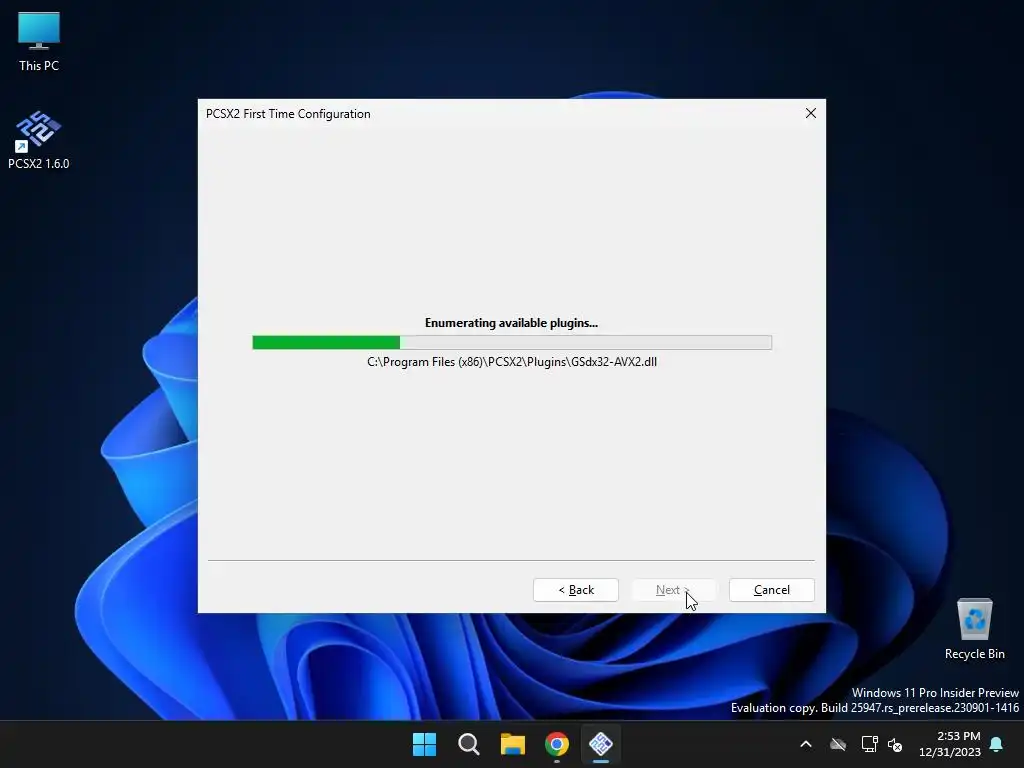Click the 'Enumerating available plugins...' label
The image size is (1024, 768).
[x=511, y=323]
